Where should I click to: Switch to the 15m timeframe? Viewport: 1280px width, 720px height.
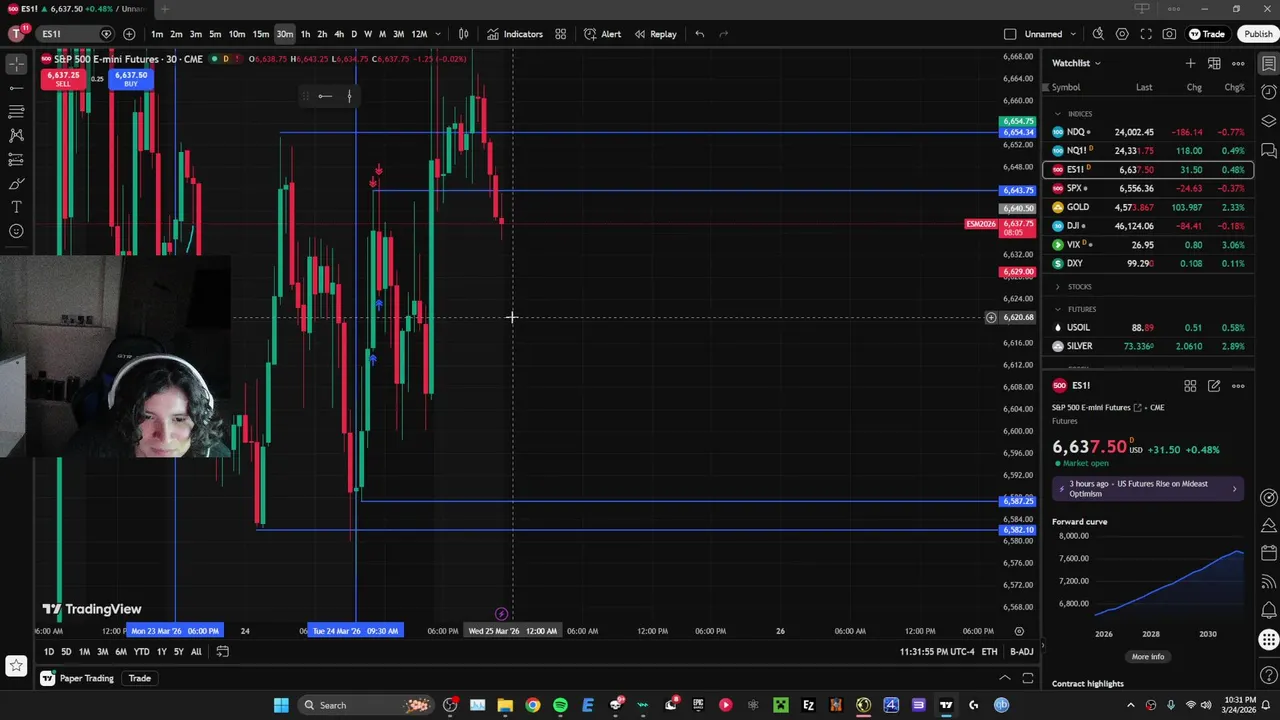pyautogui.click(x=260, y=34)
